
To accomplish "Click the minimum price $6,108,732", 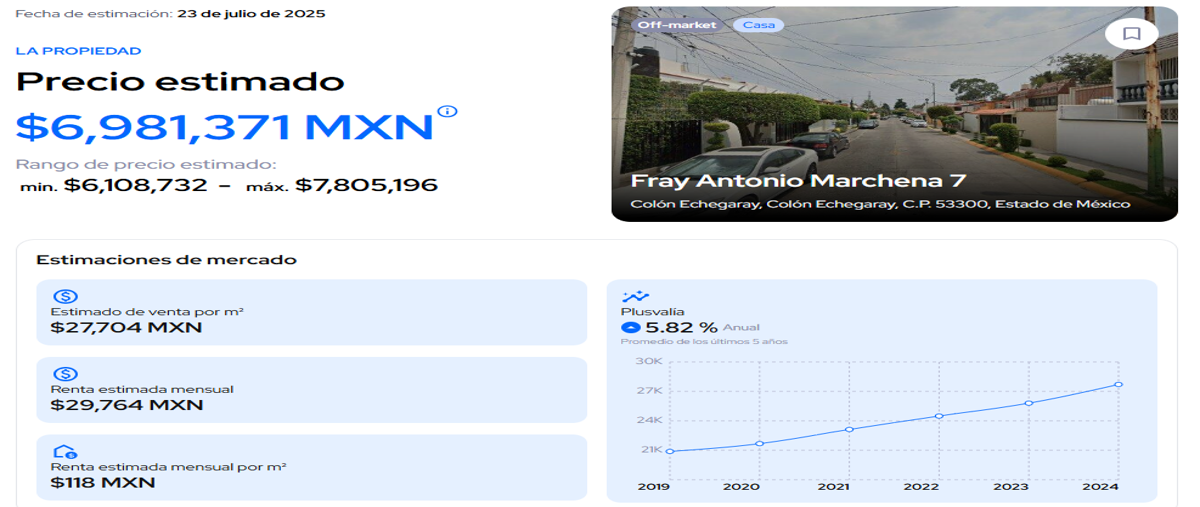I will 136,185.
